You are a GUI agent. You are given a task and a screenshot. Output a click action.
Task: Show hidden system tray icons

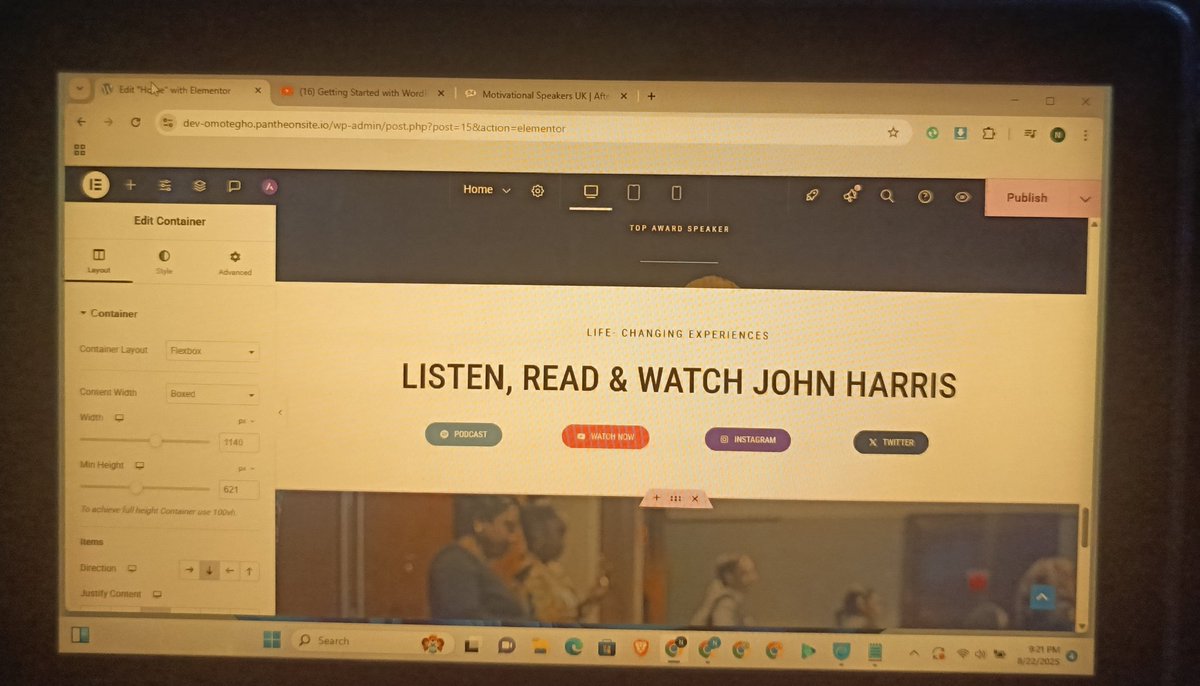pyautogui.click(x=913, y=654)
